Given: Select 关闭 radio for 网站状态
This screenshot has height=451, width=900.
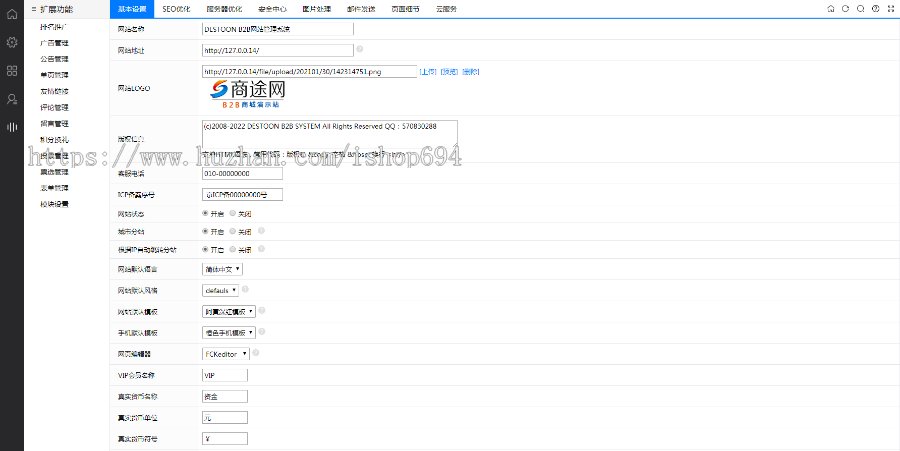Looking at the screenshot, I should click(233, 213).
